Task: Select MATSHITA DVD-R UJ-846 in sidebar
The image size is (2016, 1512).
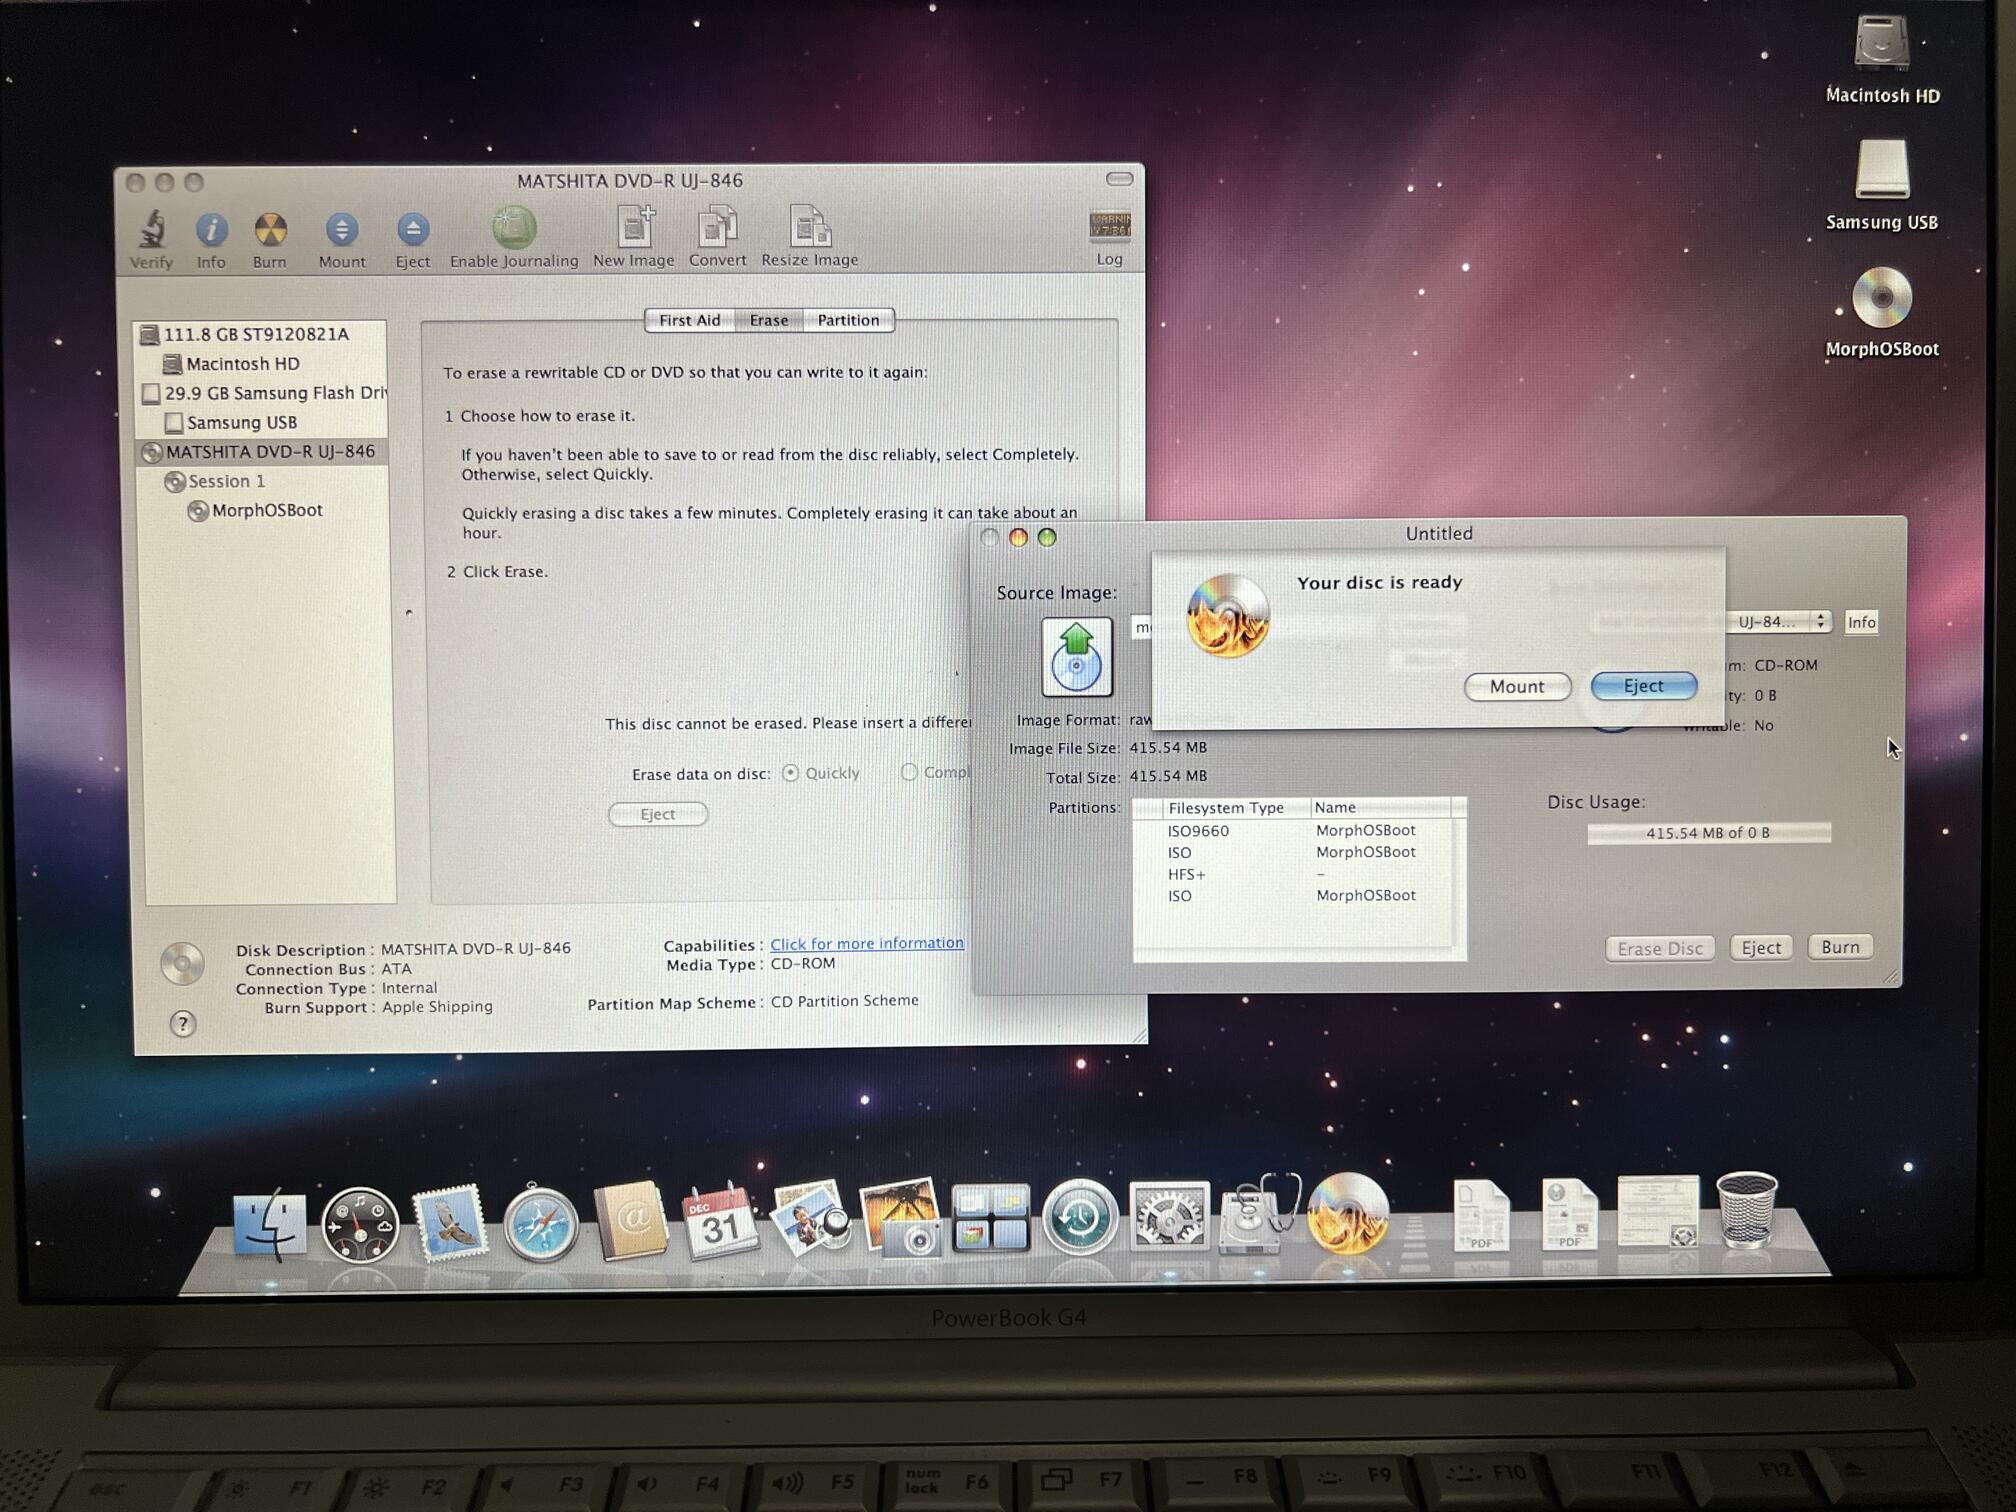Action: coord(269,452)
